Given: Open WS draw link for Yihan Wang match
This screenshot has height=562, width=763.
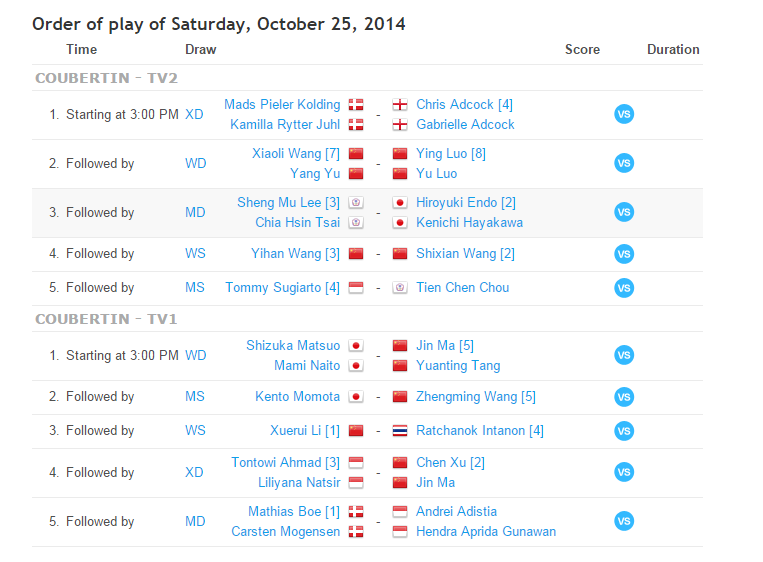Looking at the screenshot, I should click(195, 254).
